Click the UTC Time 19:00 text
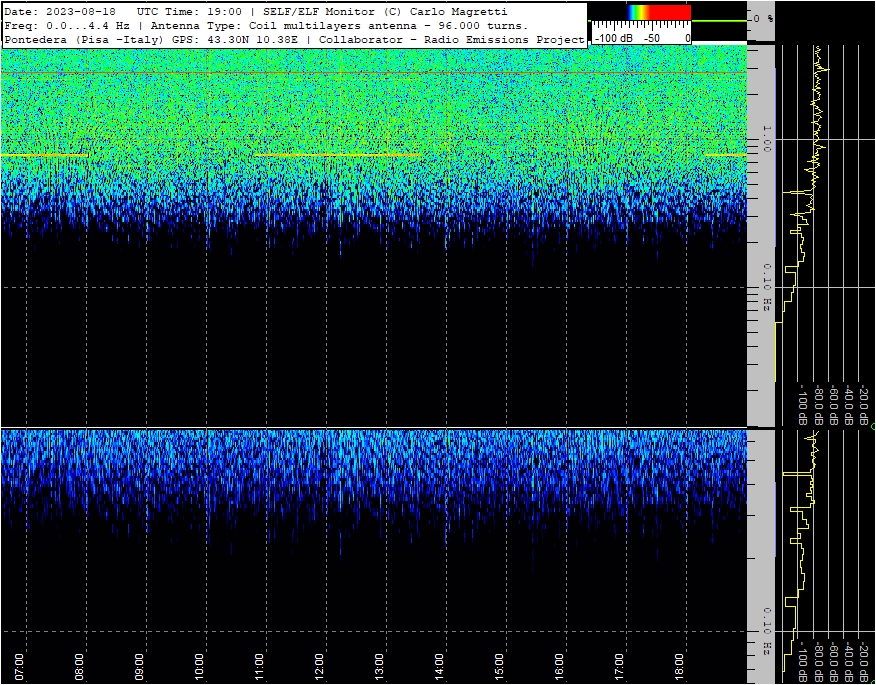The height and width of the screenshot is (685, 876). coord(189,12)
